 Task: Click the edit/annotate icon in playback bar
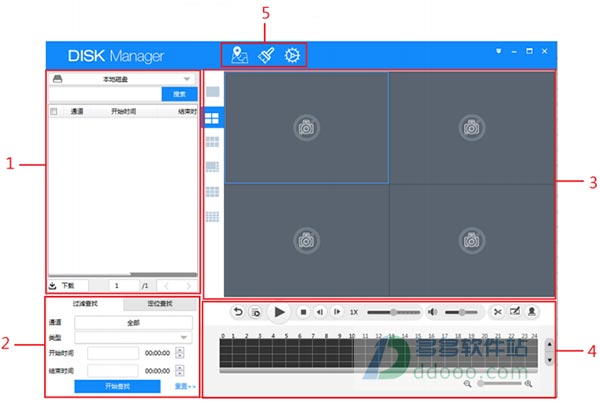[x=515, y=311]
